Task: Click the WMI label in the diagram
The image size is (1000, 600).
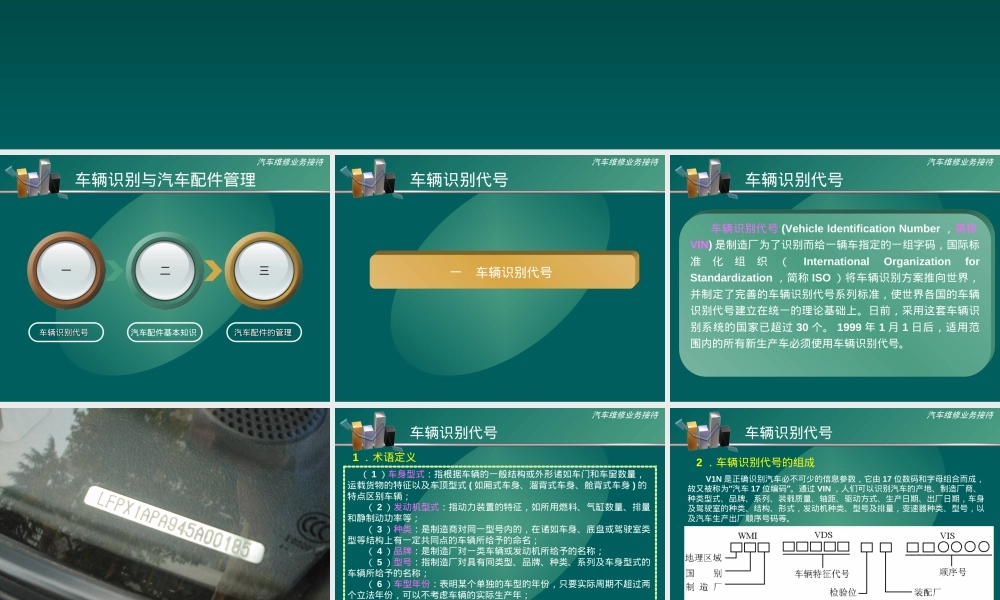Action: 747,536
